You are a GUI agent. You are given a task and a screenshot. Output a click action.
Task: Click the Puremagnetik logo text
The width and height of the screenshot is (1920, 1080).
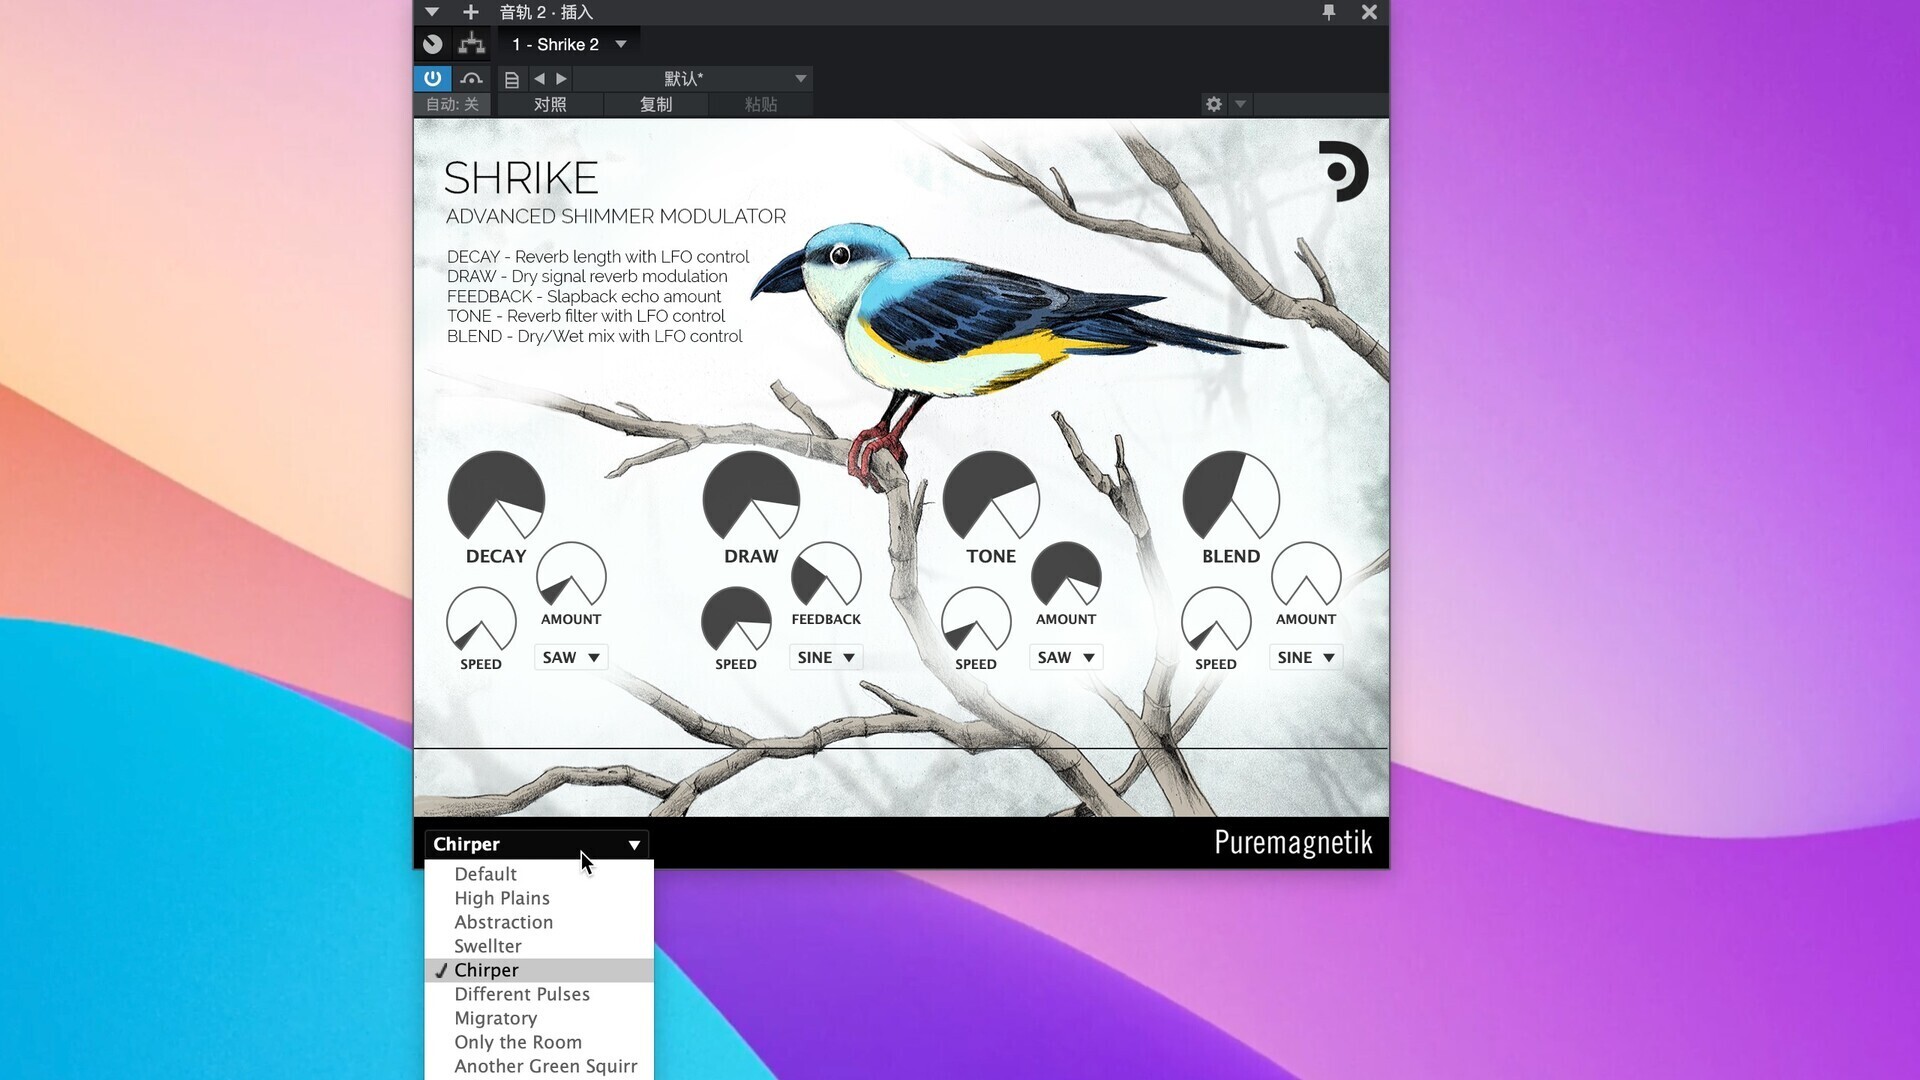tap(1293, 843)
